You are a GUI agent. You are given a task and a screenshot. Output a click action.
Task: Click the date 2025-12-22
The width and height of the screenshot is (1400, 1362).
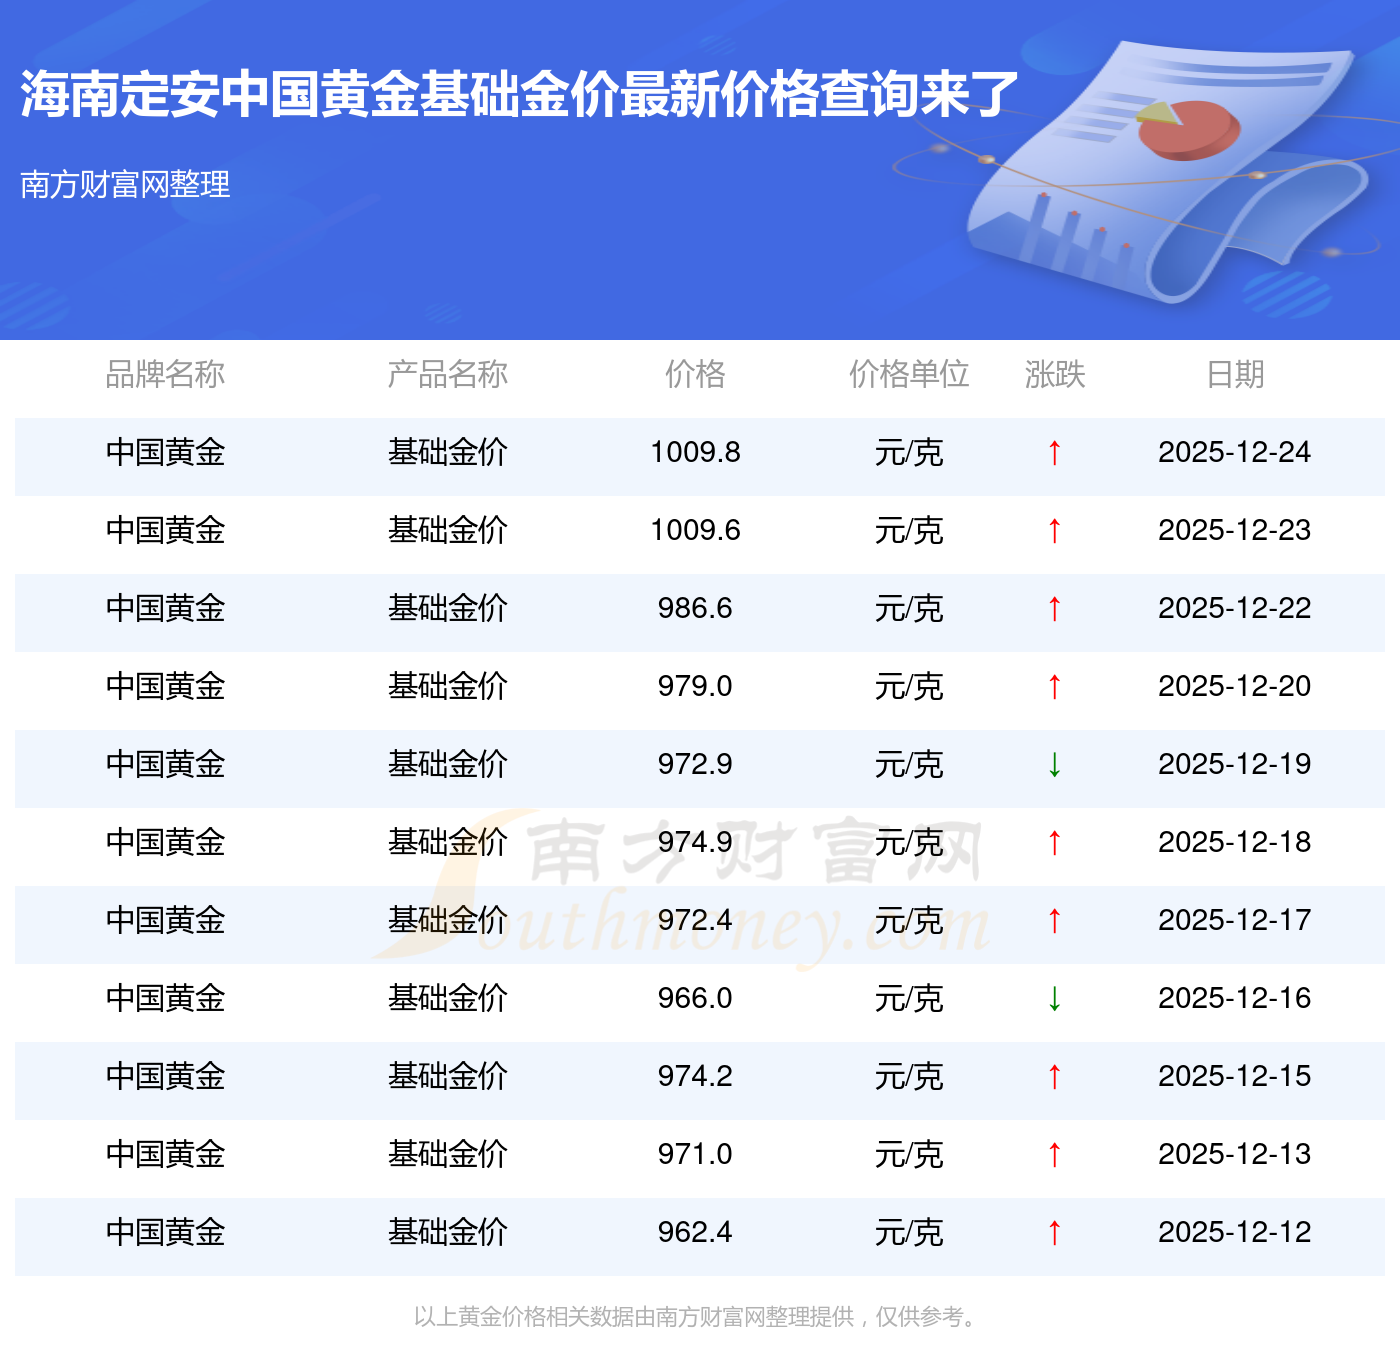click(x=1235, y=608)
